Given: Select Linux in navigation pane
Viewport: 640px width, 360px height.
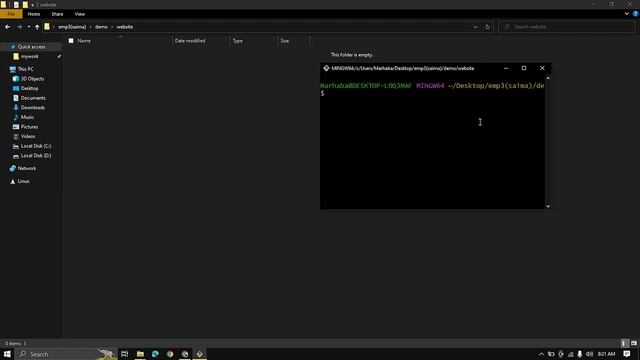Looking at the screenshot, I should [23, 181].
